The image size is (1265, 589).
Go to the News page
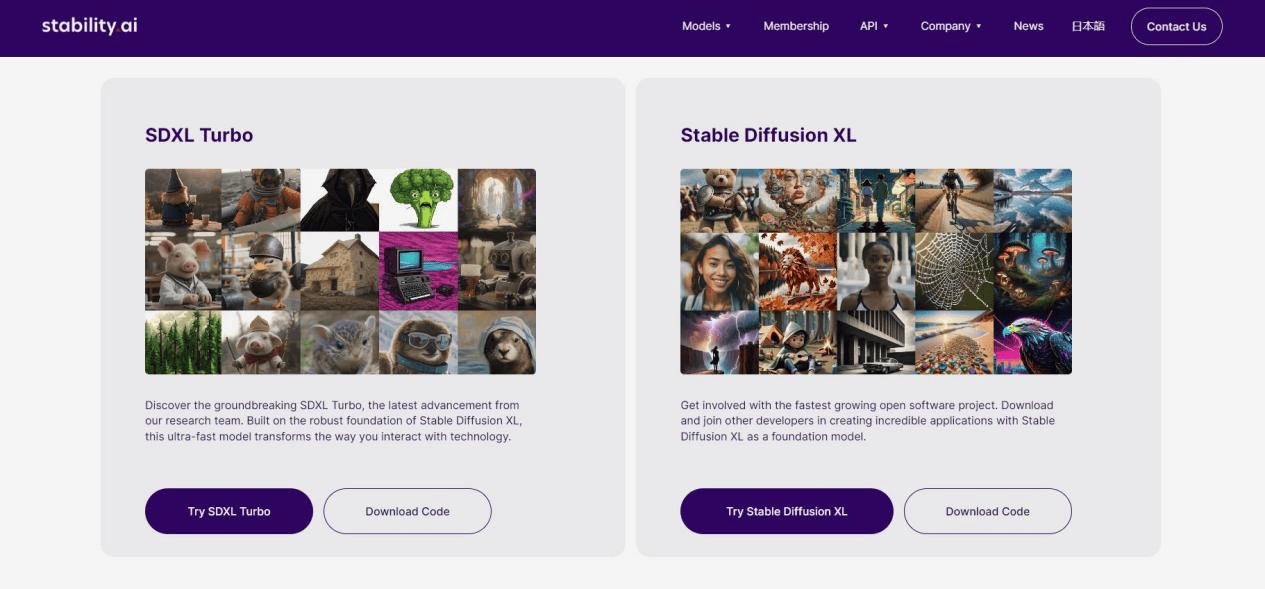(1028, 26)
